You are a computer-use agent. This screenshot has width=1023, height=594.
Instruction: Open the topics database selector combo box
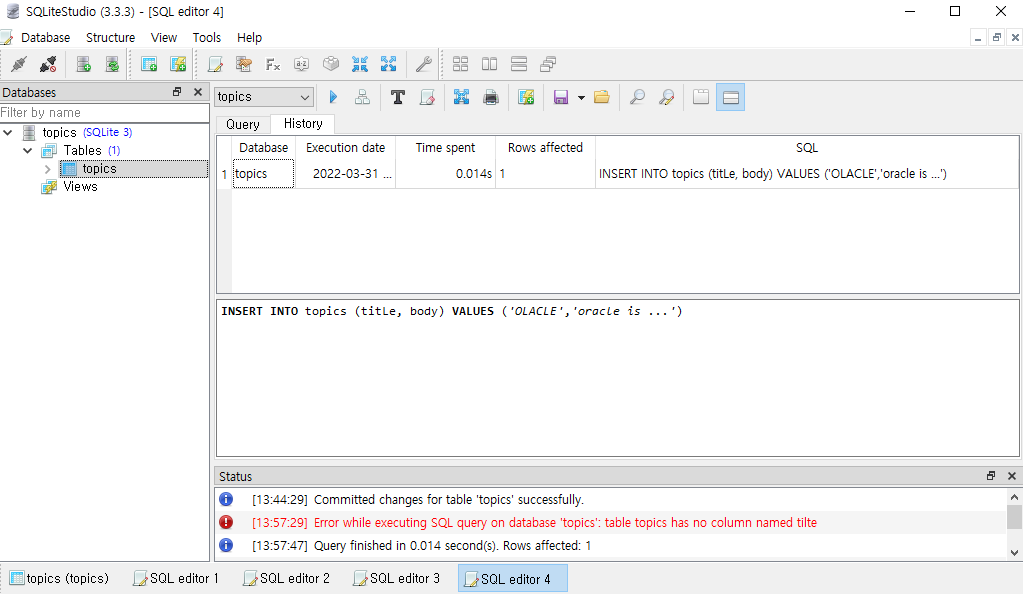pos(264,97)
